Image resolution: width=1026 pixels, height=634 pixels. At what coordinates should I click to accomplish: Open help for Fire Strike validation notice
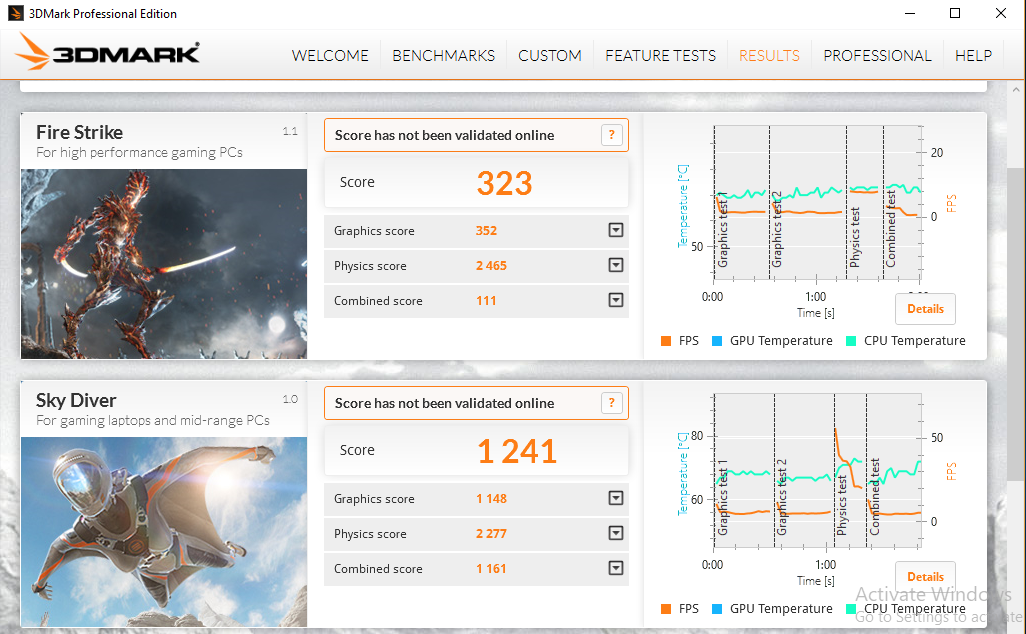pos(611,135)
